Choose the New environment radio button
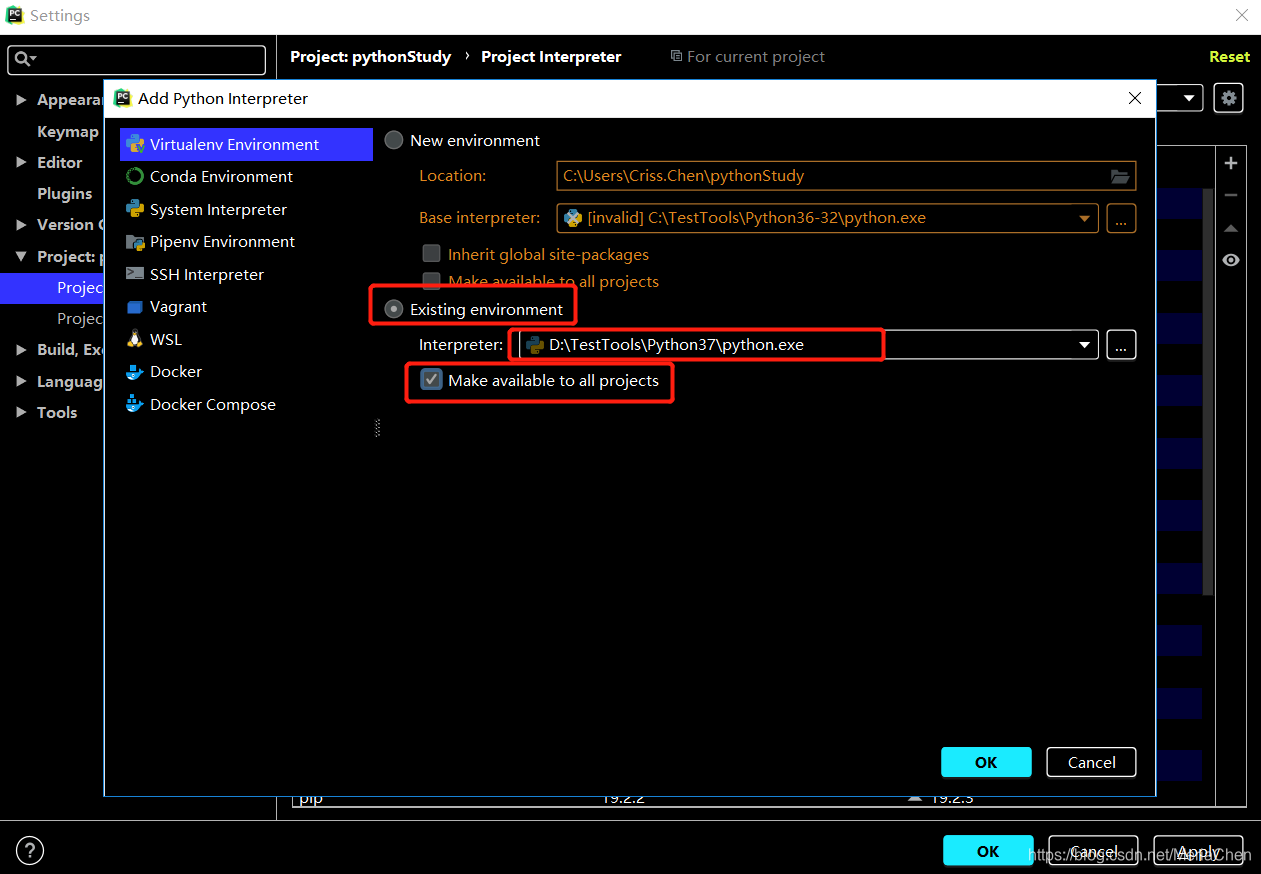Image resolution: width=1261 pixels, height=874 pixels. [394, 140]
